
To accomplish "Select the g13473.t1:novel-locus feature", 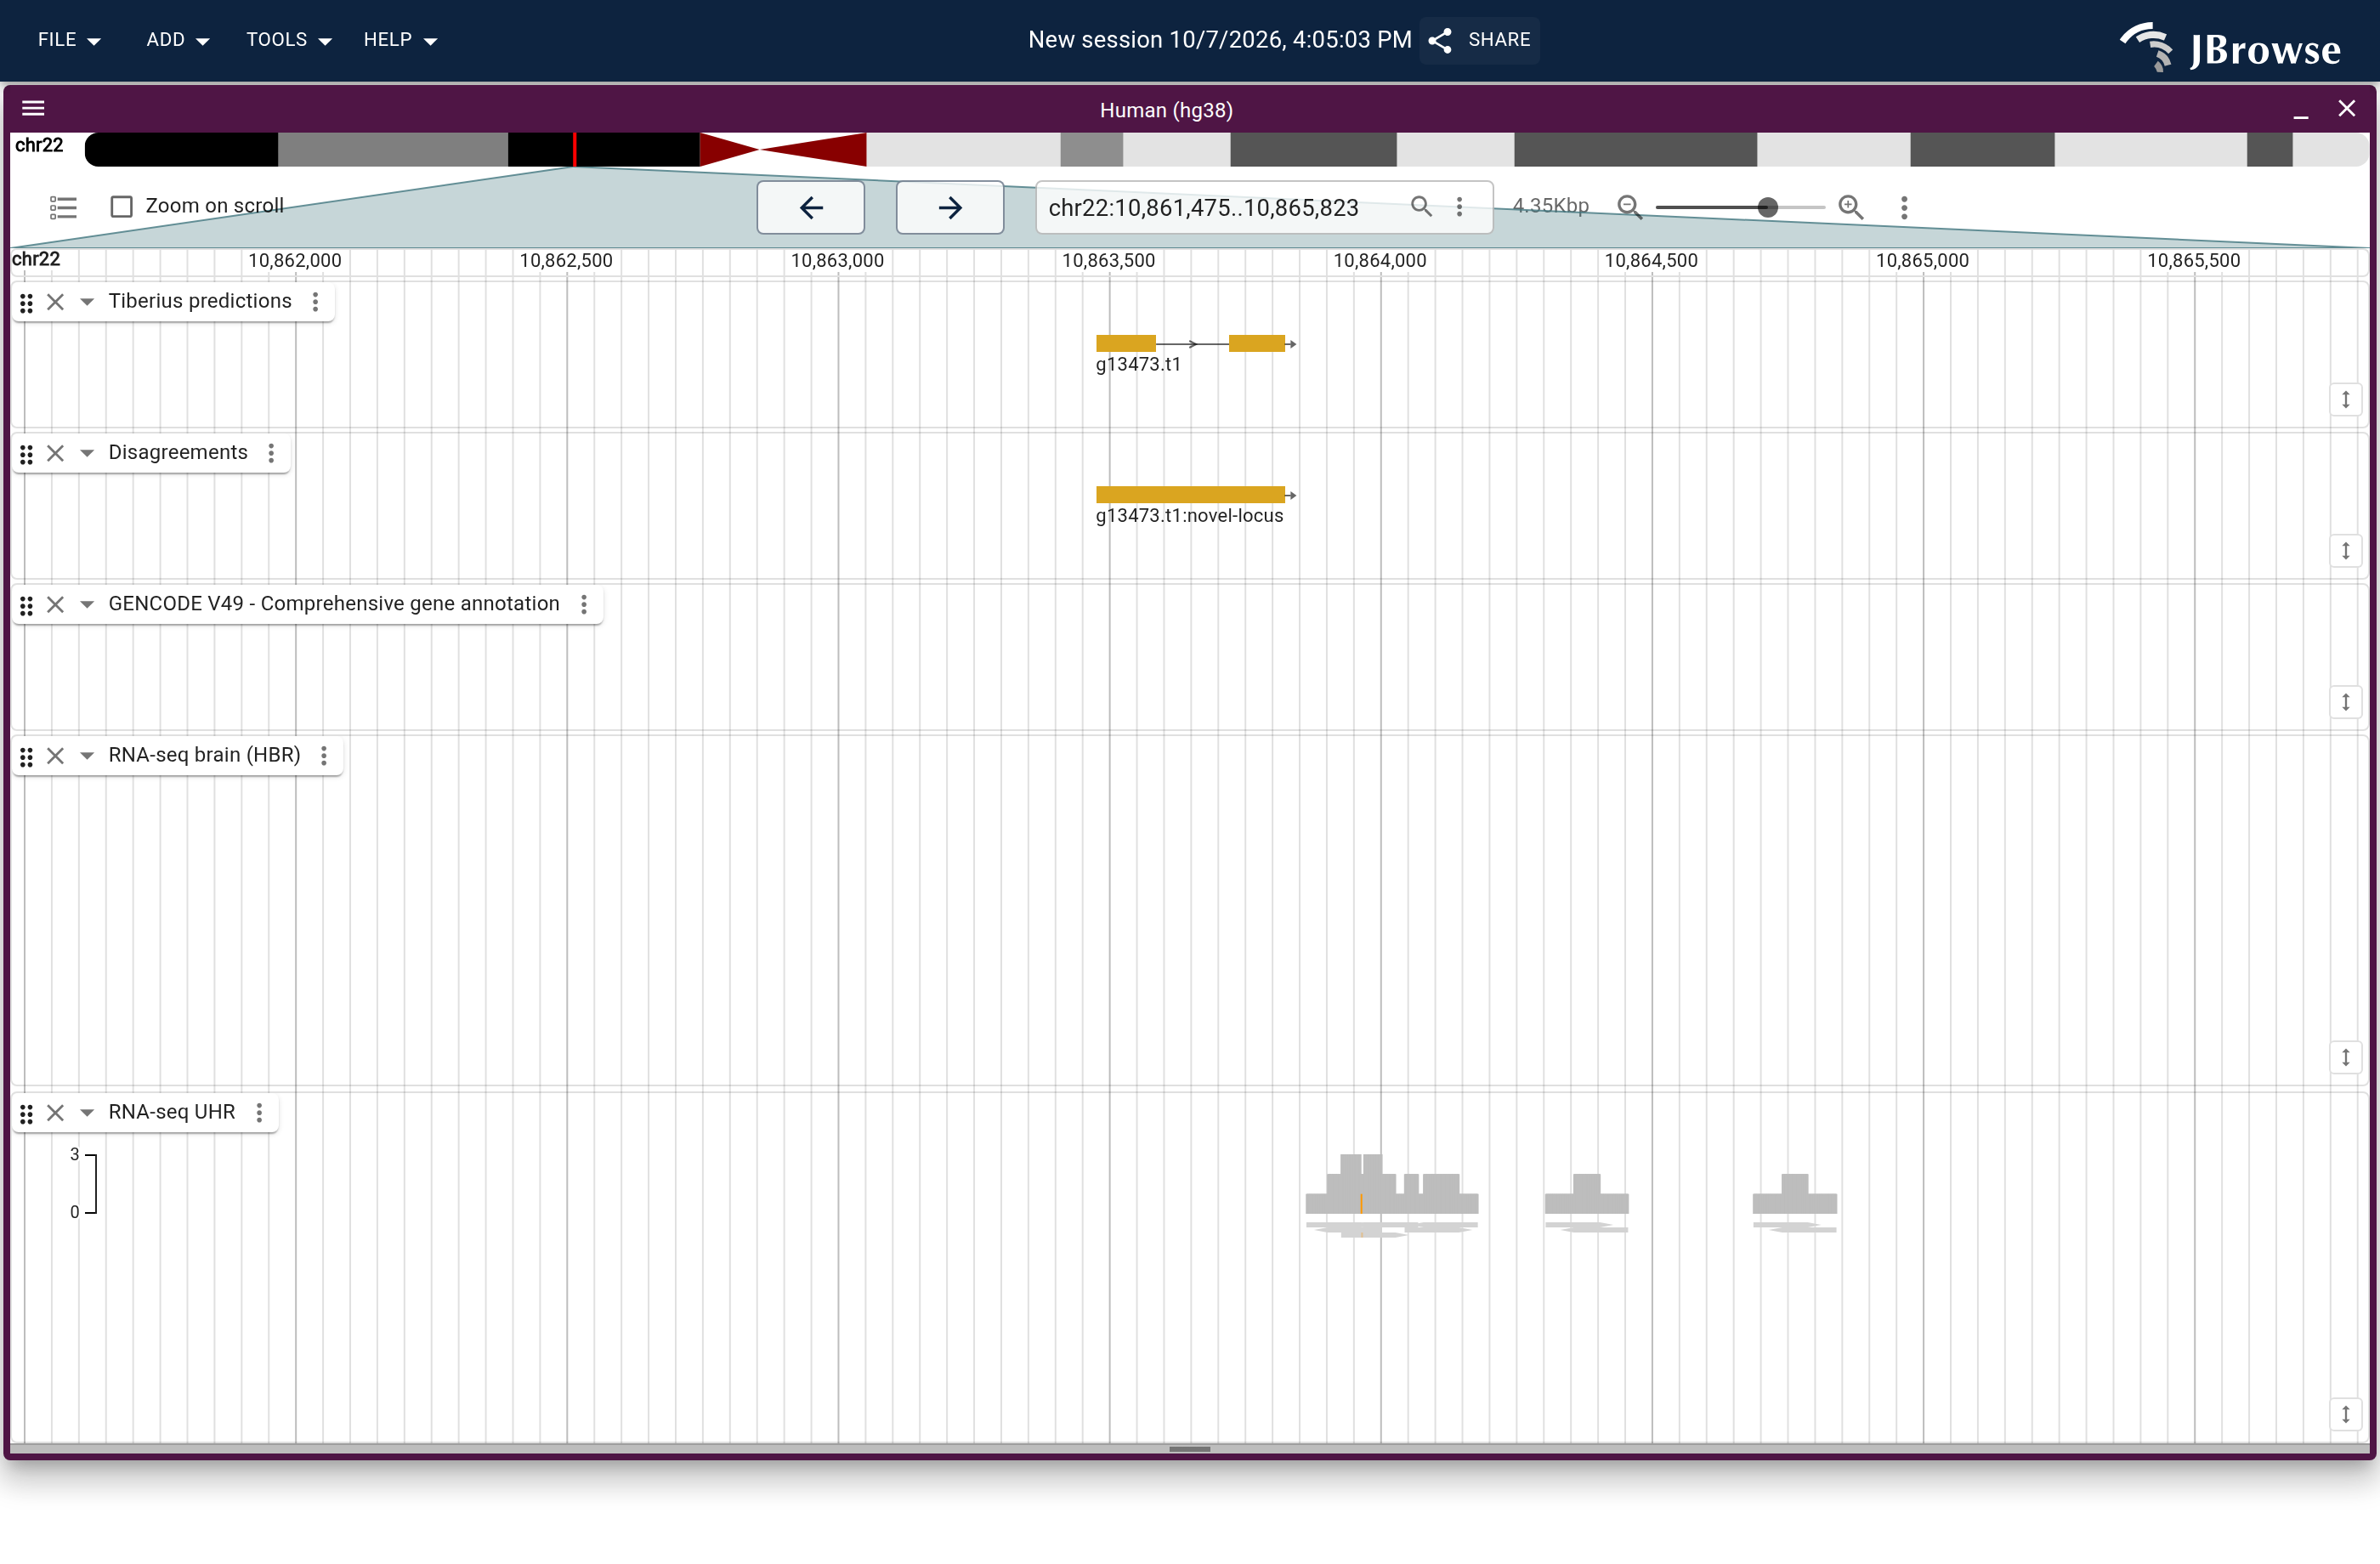I will [1195, 495].
